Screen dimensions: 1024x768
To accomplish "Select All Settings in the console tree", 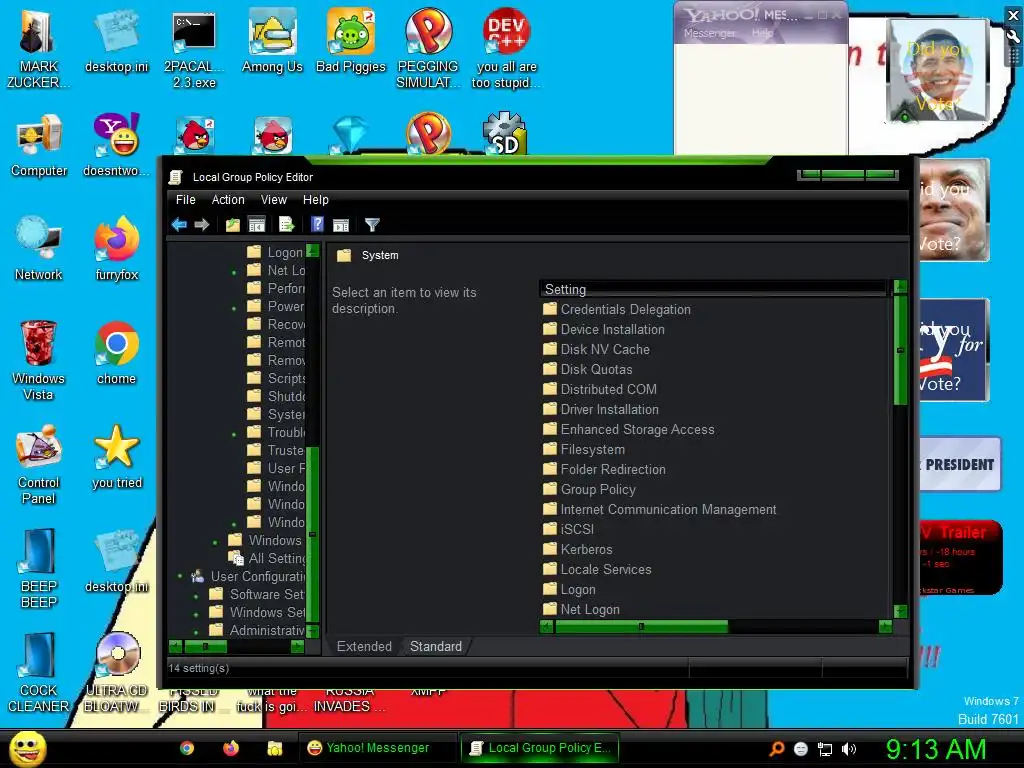I will [277, 558].
